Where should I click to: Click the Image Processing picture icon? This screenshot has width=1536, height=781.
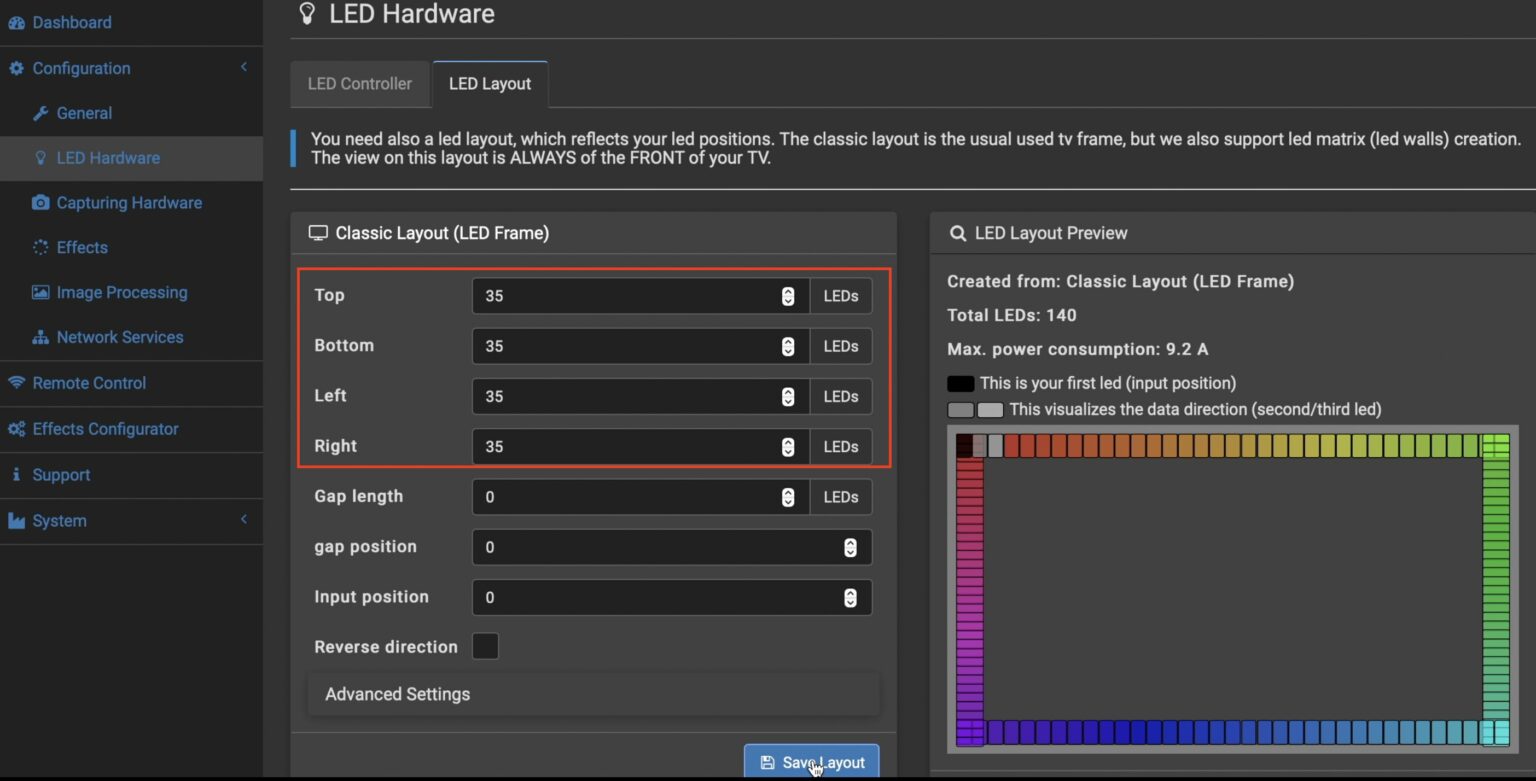(x=41, y=292)
